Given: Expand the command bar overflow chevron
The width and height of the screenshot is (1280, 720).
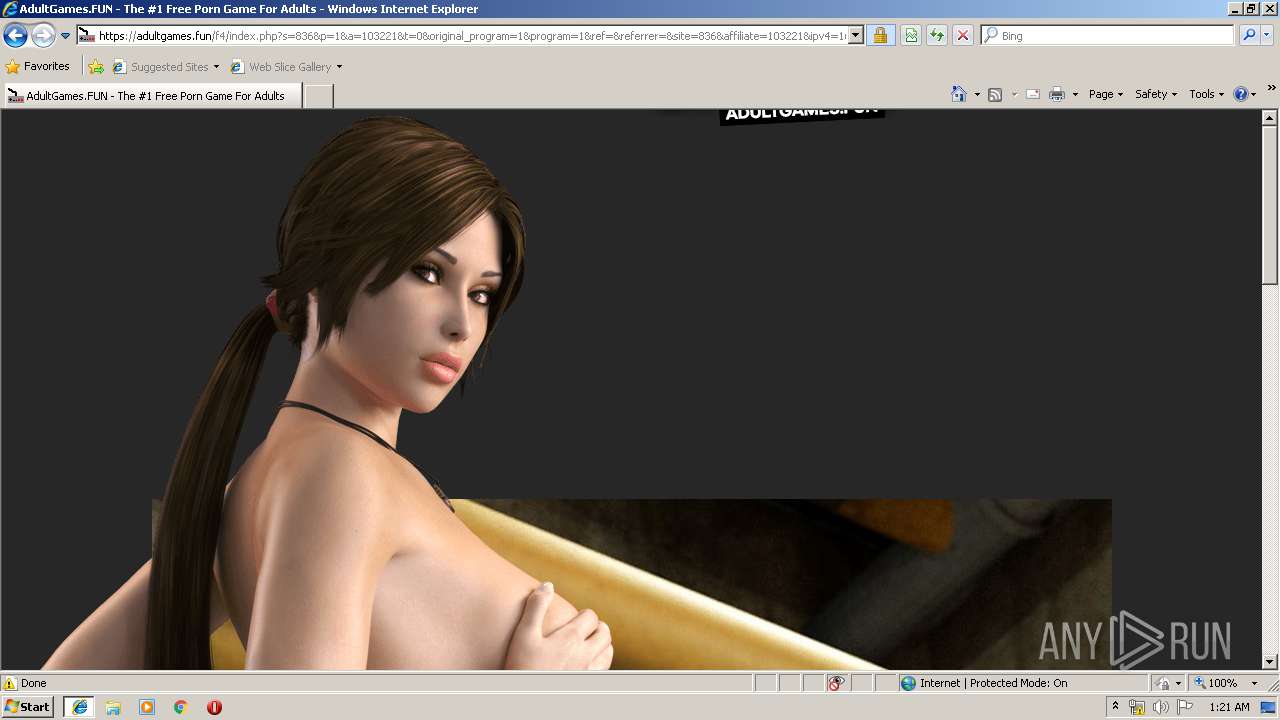Looking at the screenshot, I should point(1272,88).
